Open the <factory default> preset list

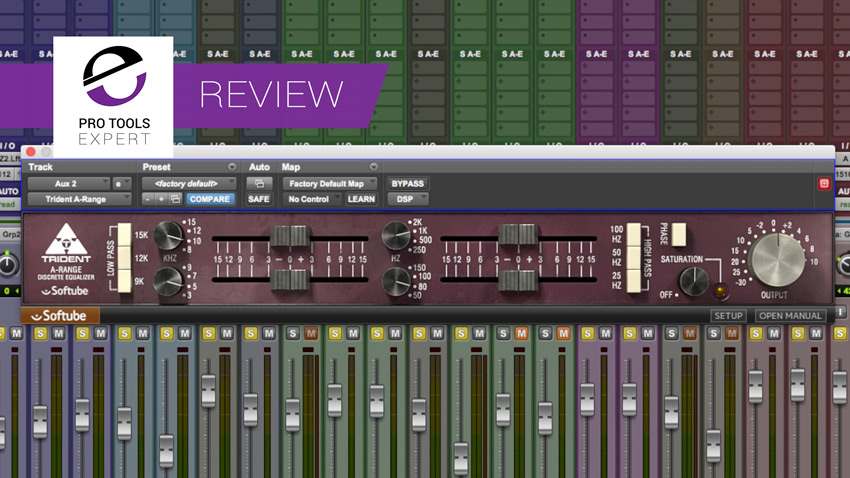pyautogui.click(x=189, y=184)
